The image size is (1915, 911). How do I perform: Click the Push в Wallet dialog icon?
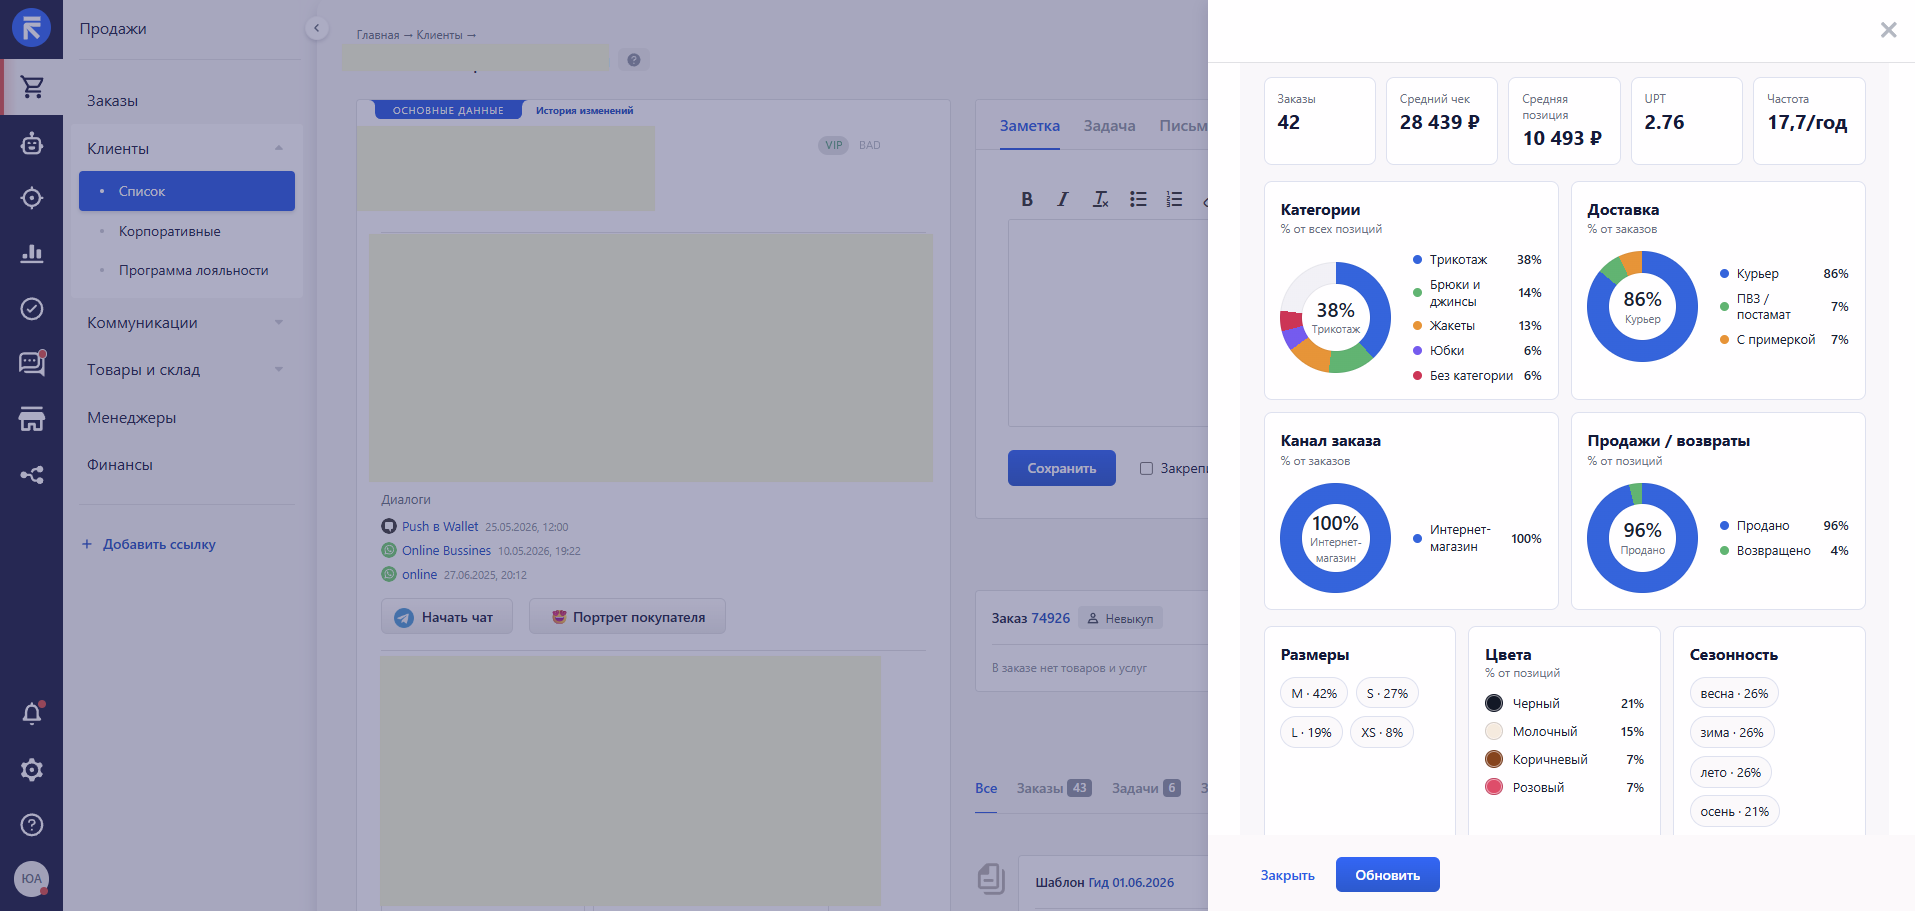click(x=389, y=526)
